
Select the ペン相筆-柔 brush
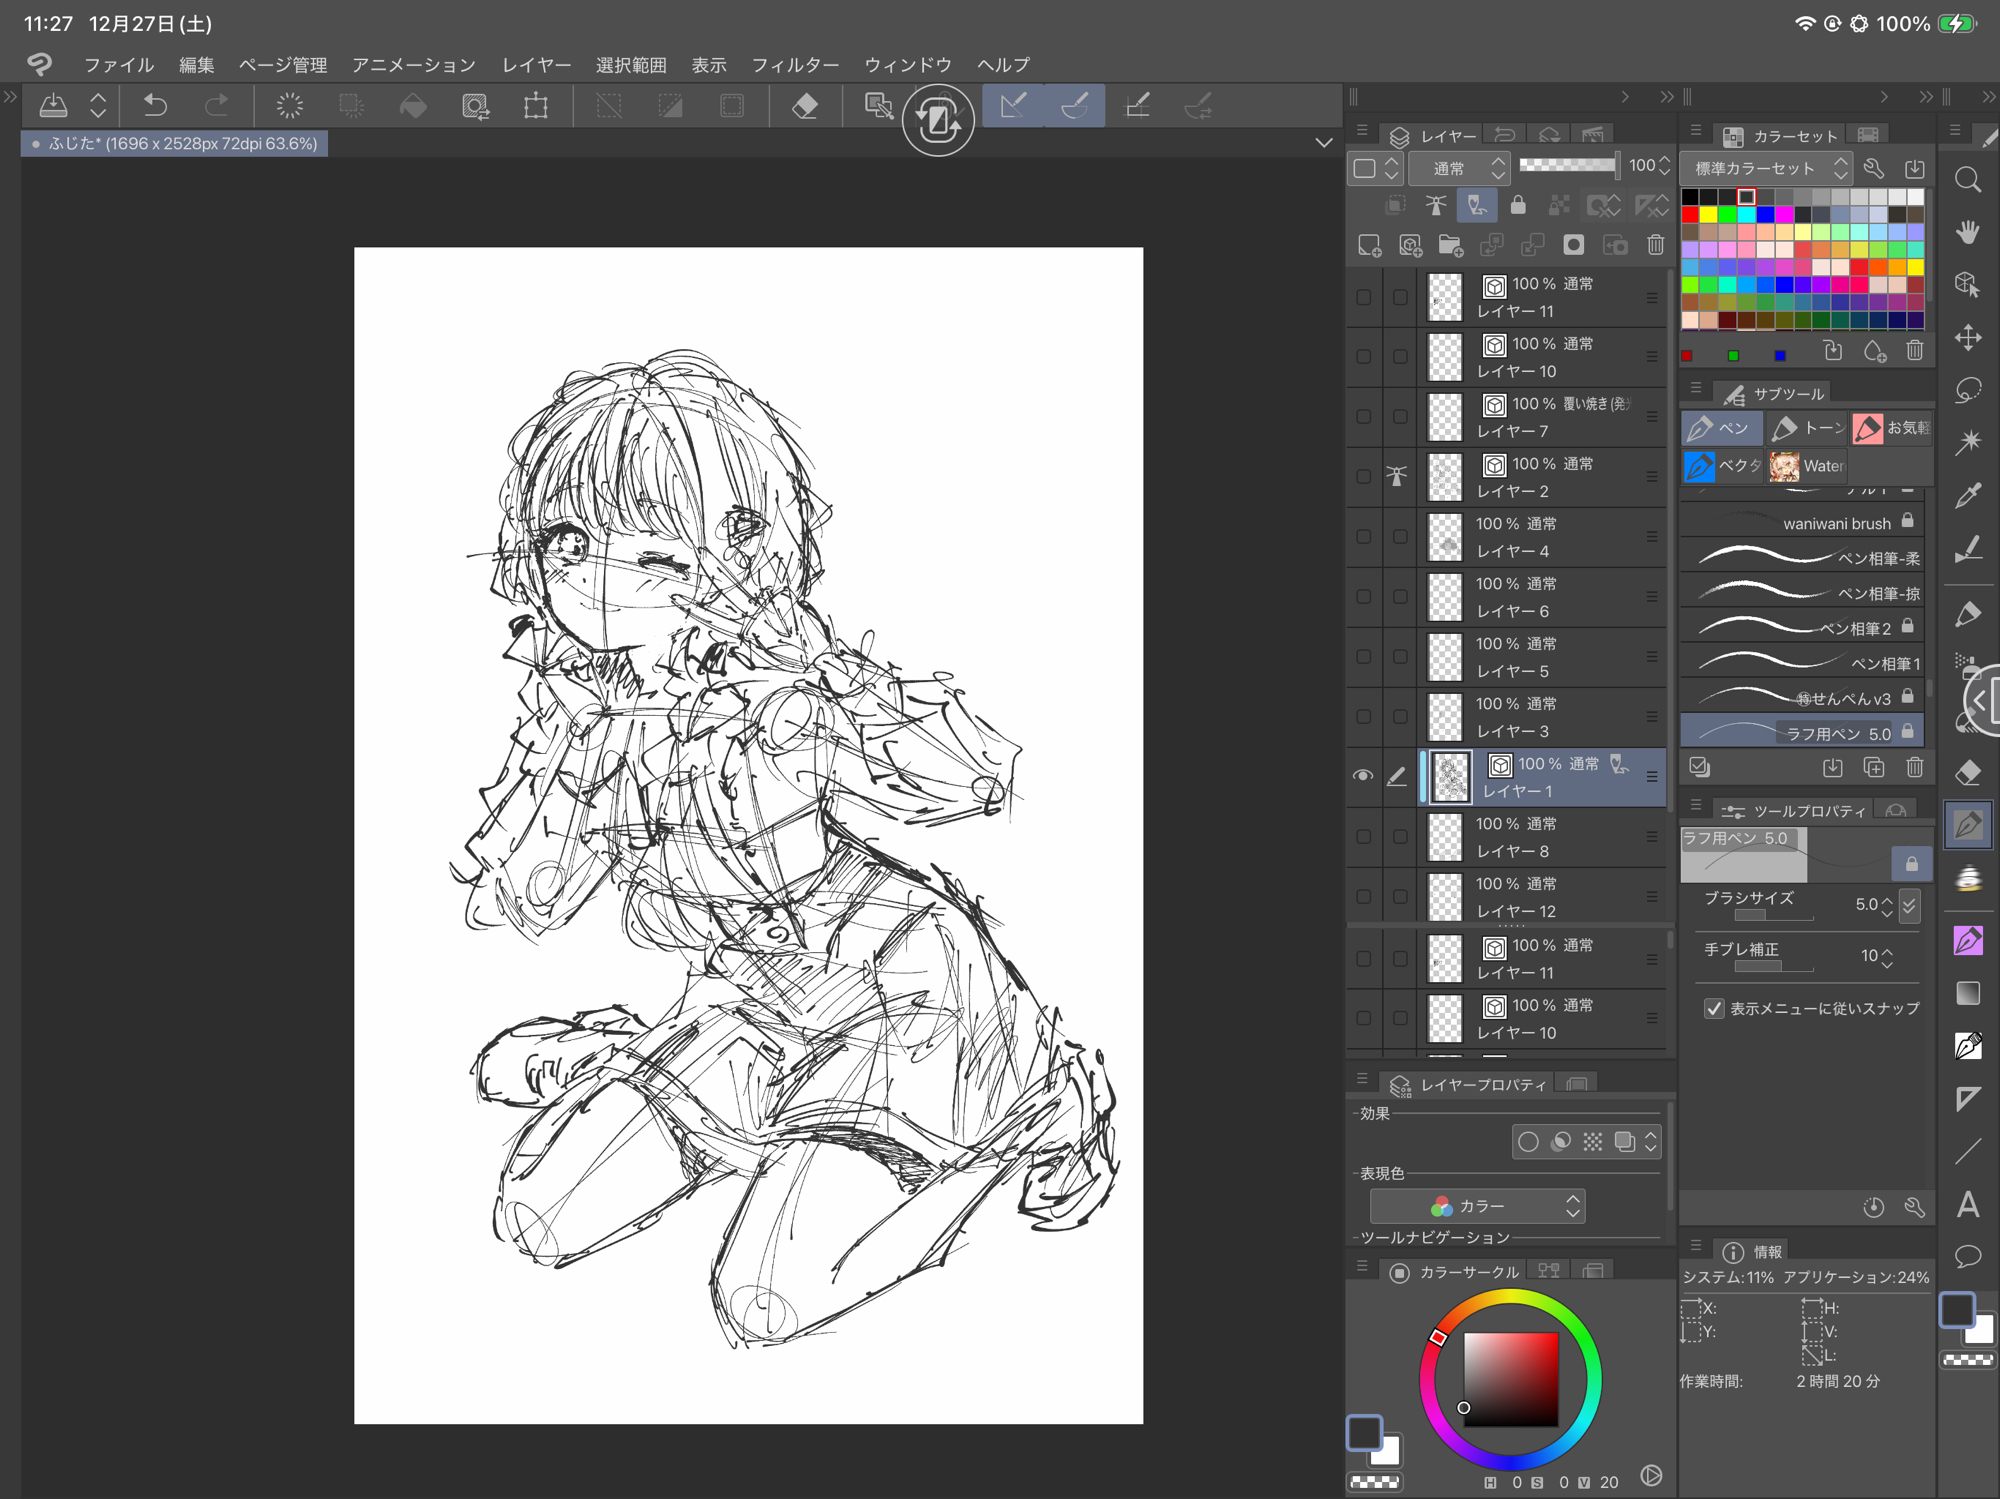(x=1800, y=557)
